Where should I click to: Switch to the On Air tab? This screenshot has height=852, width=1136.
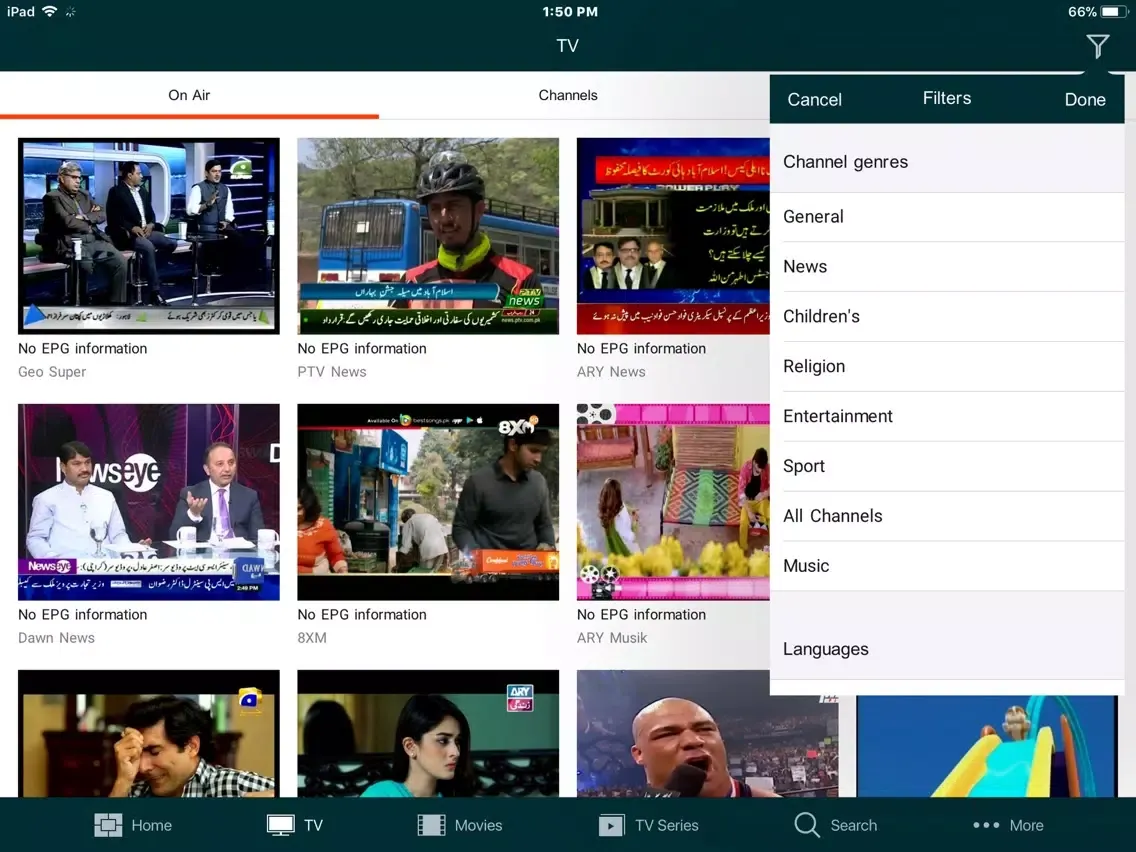189,95
